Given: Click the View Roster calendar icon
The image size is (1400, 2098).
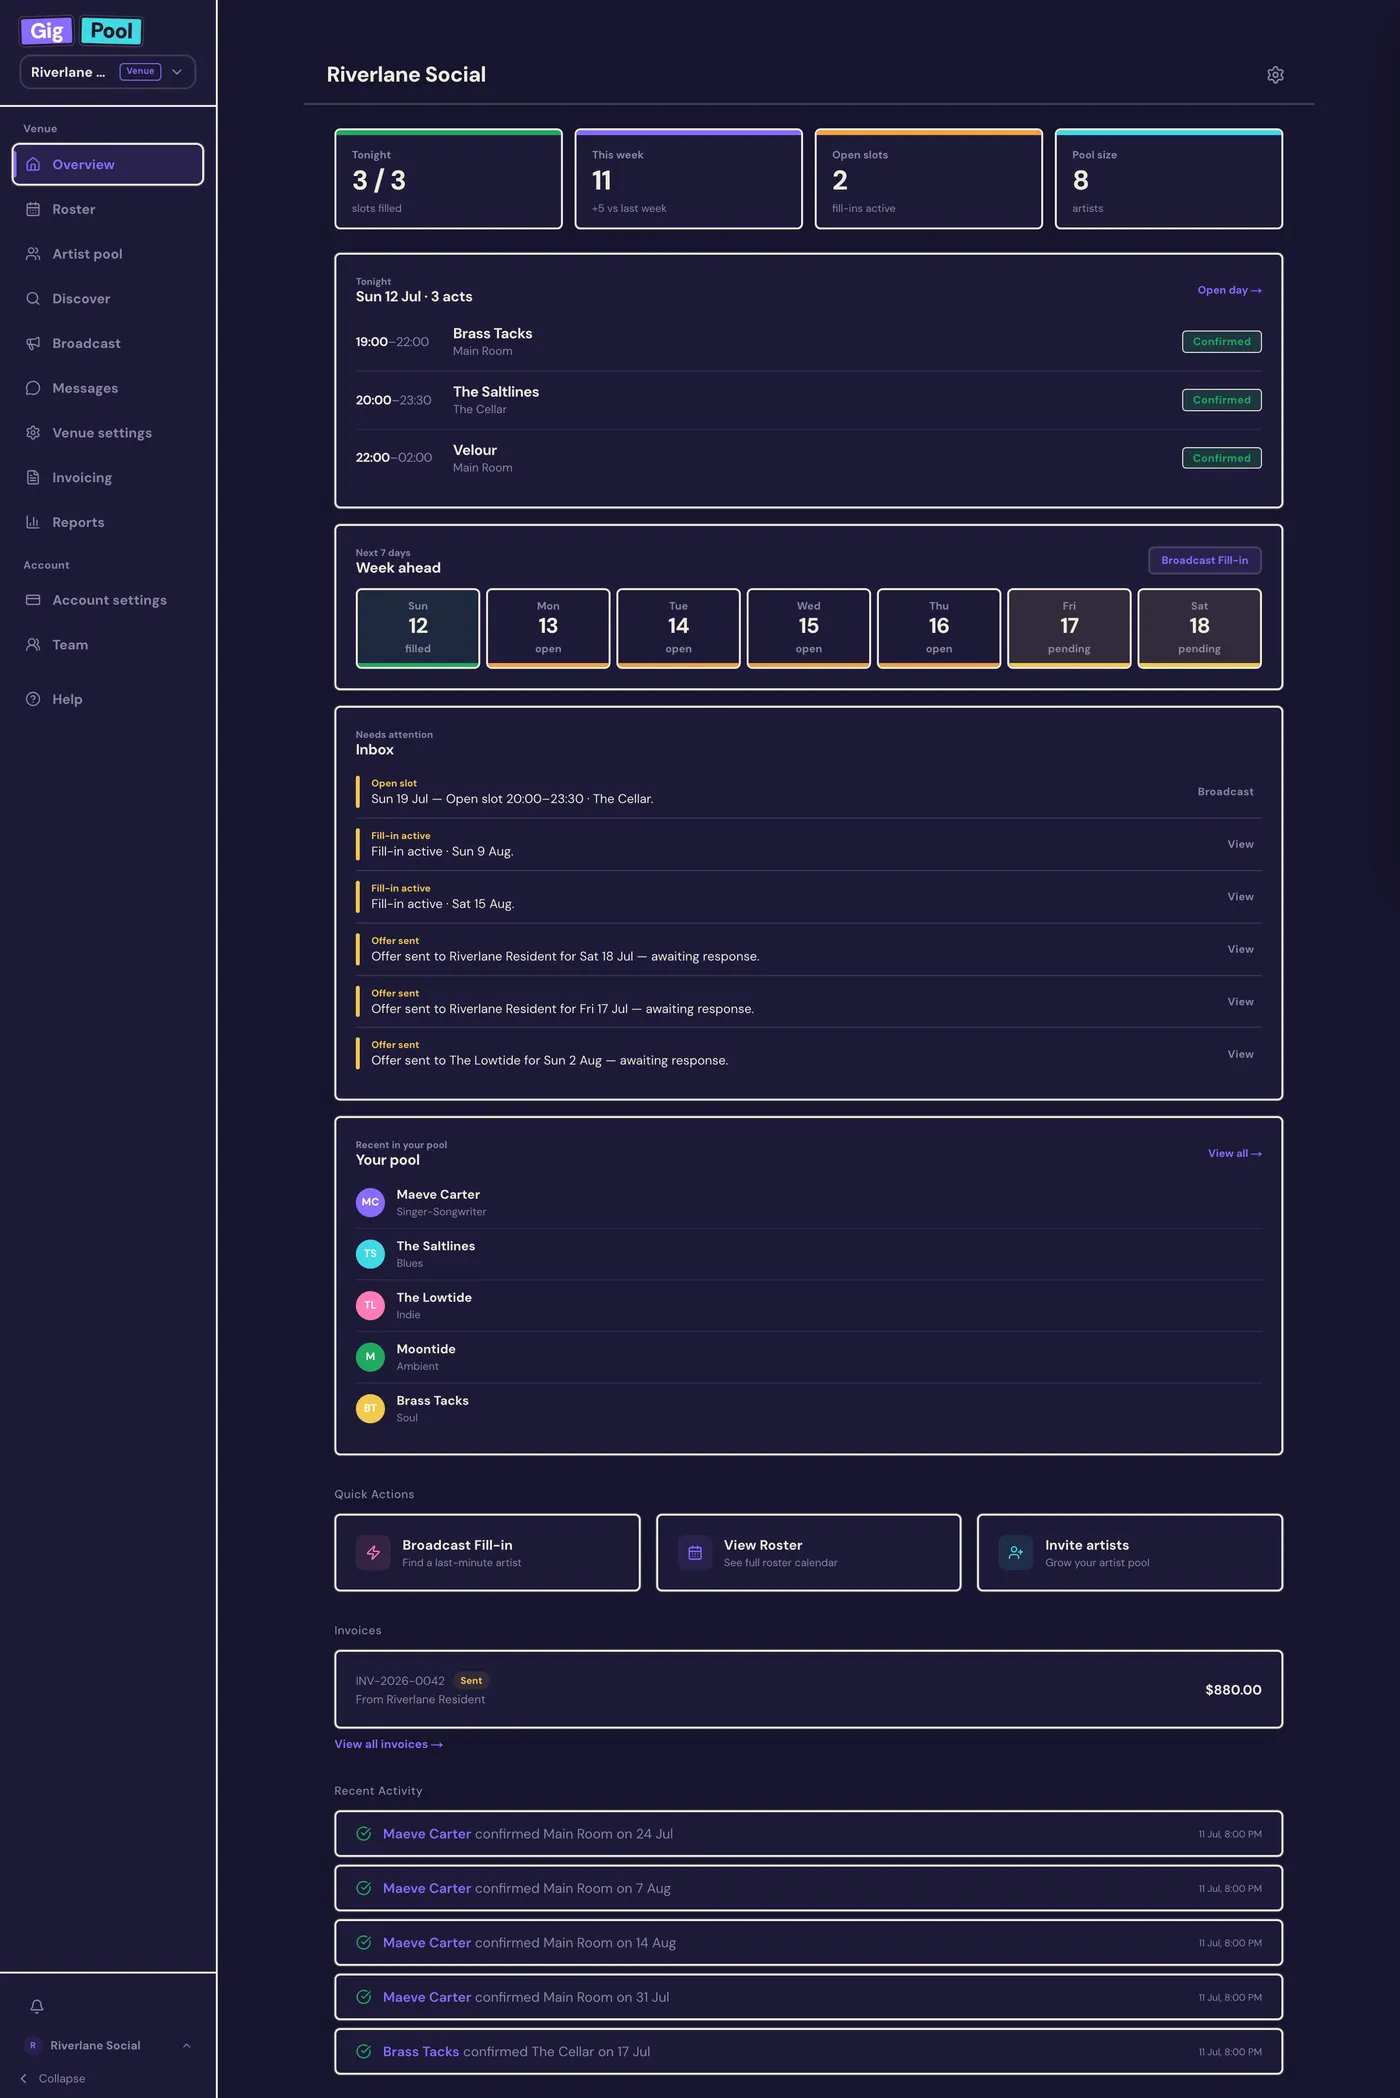Looking at the screenshot, I should 695,1553.
